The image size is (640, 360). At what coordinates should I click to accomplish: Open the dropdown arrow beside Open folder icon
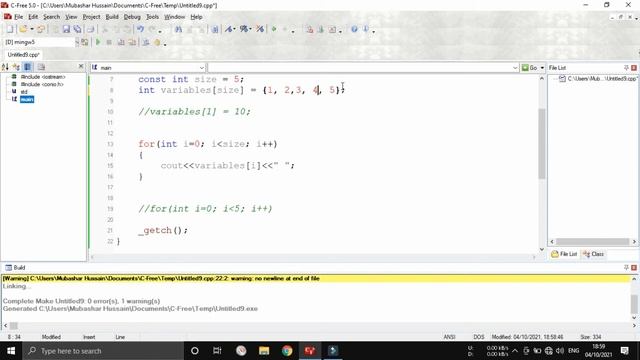coord(32,29)
